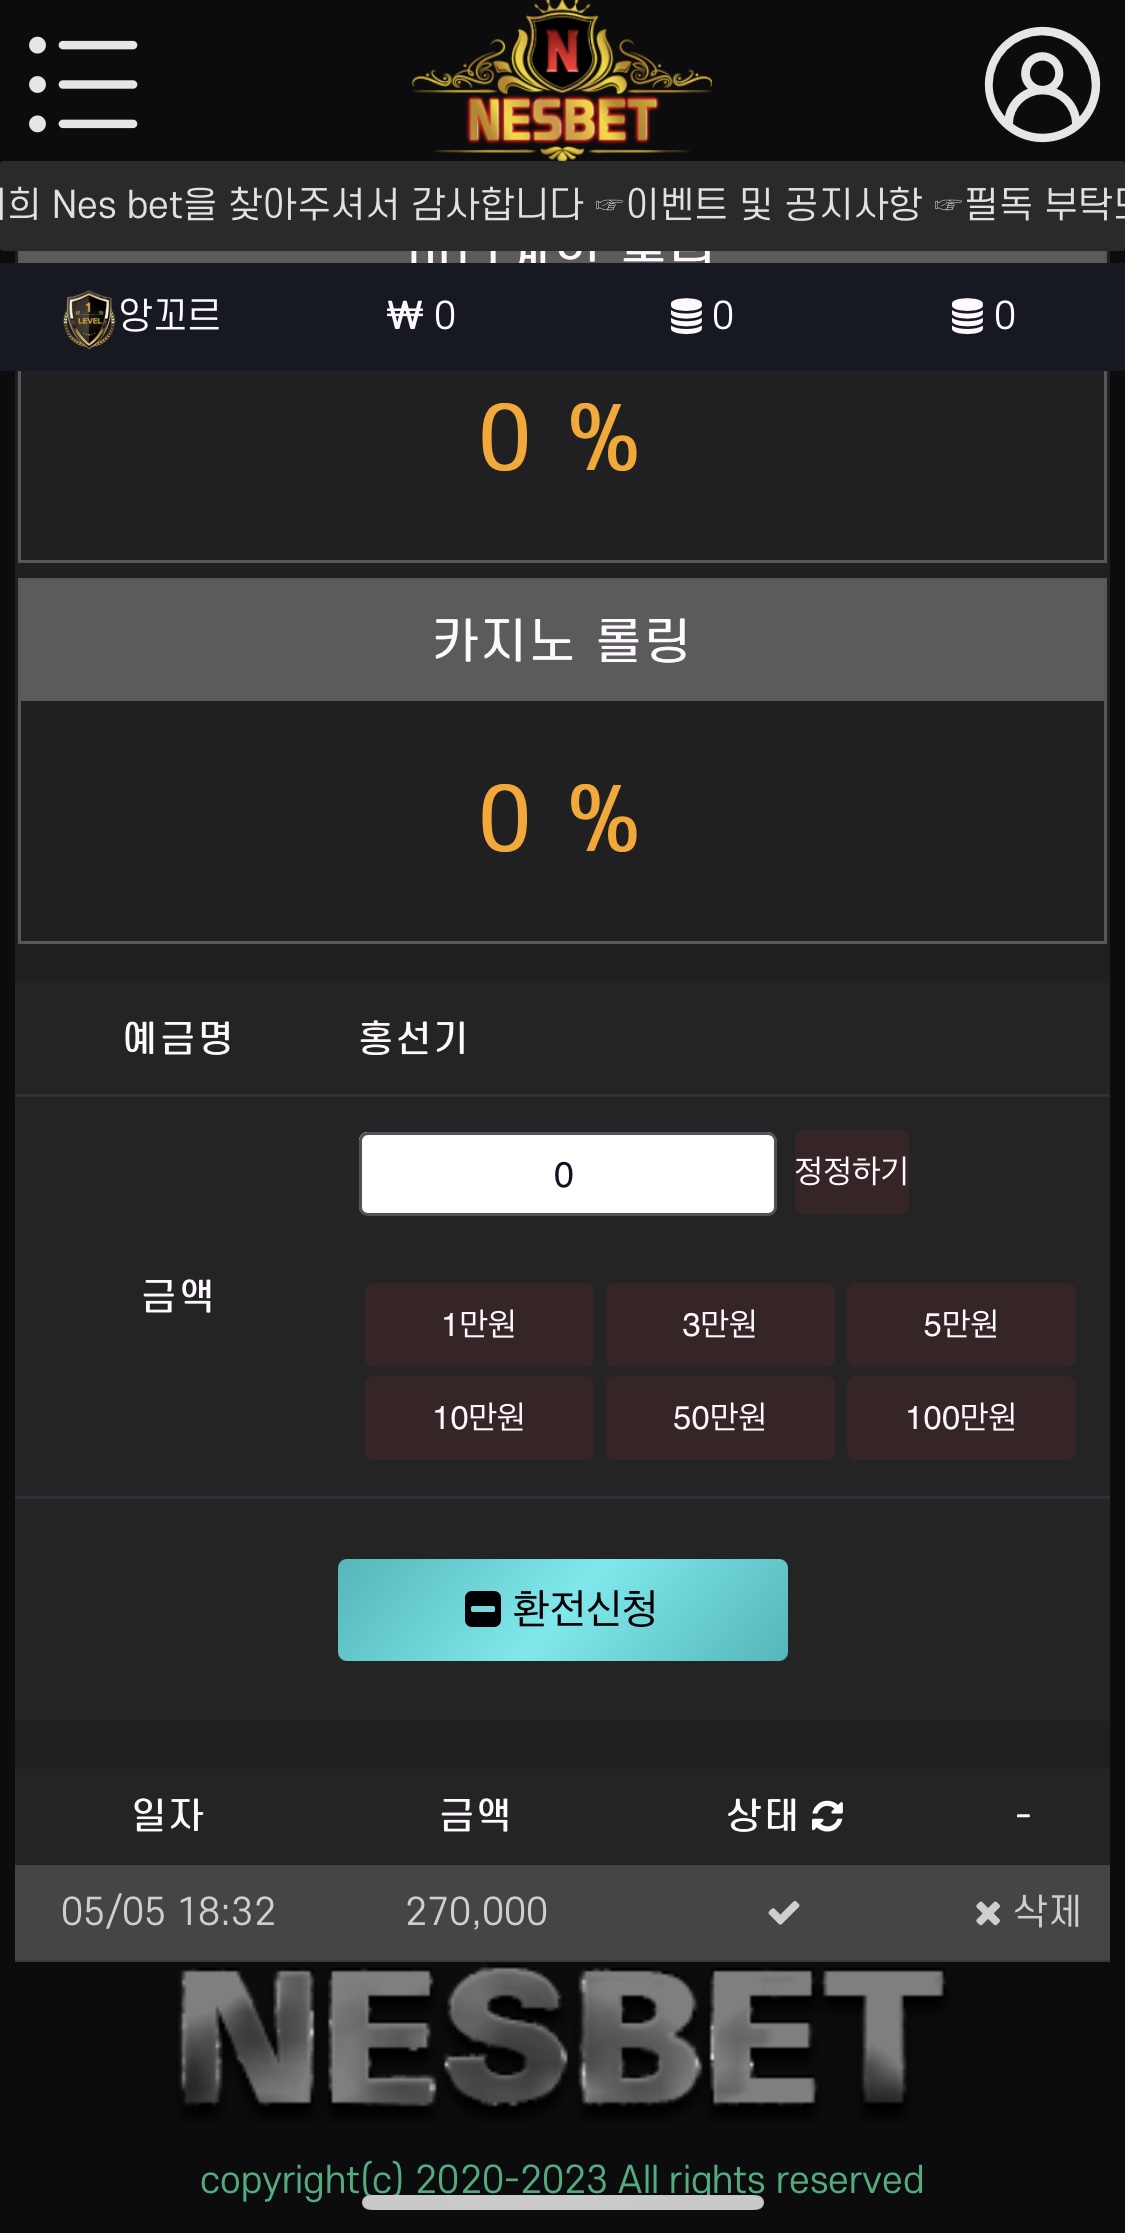Click the NESBET crown logo
This screenshot has height=2233, width=1125.
pos(562,82)
